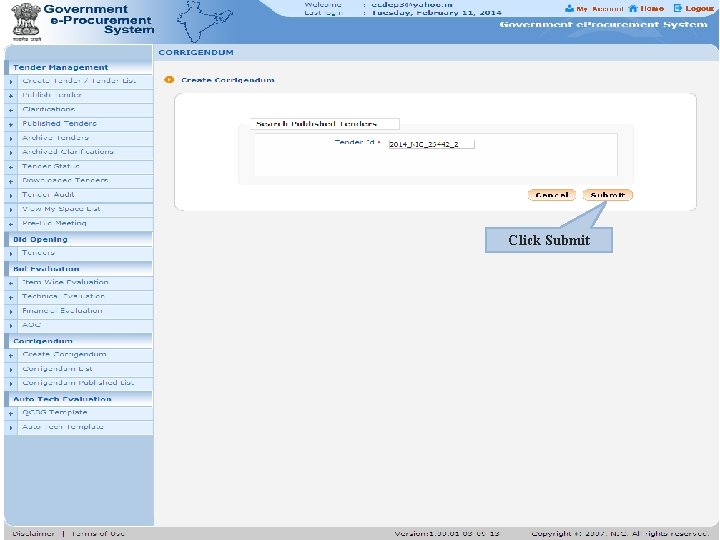Open the Downloaded Tenders item
The height and width of the screenshot is (540, 720).
pos(65,180)
